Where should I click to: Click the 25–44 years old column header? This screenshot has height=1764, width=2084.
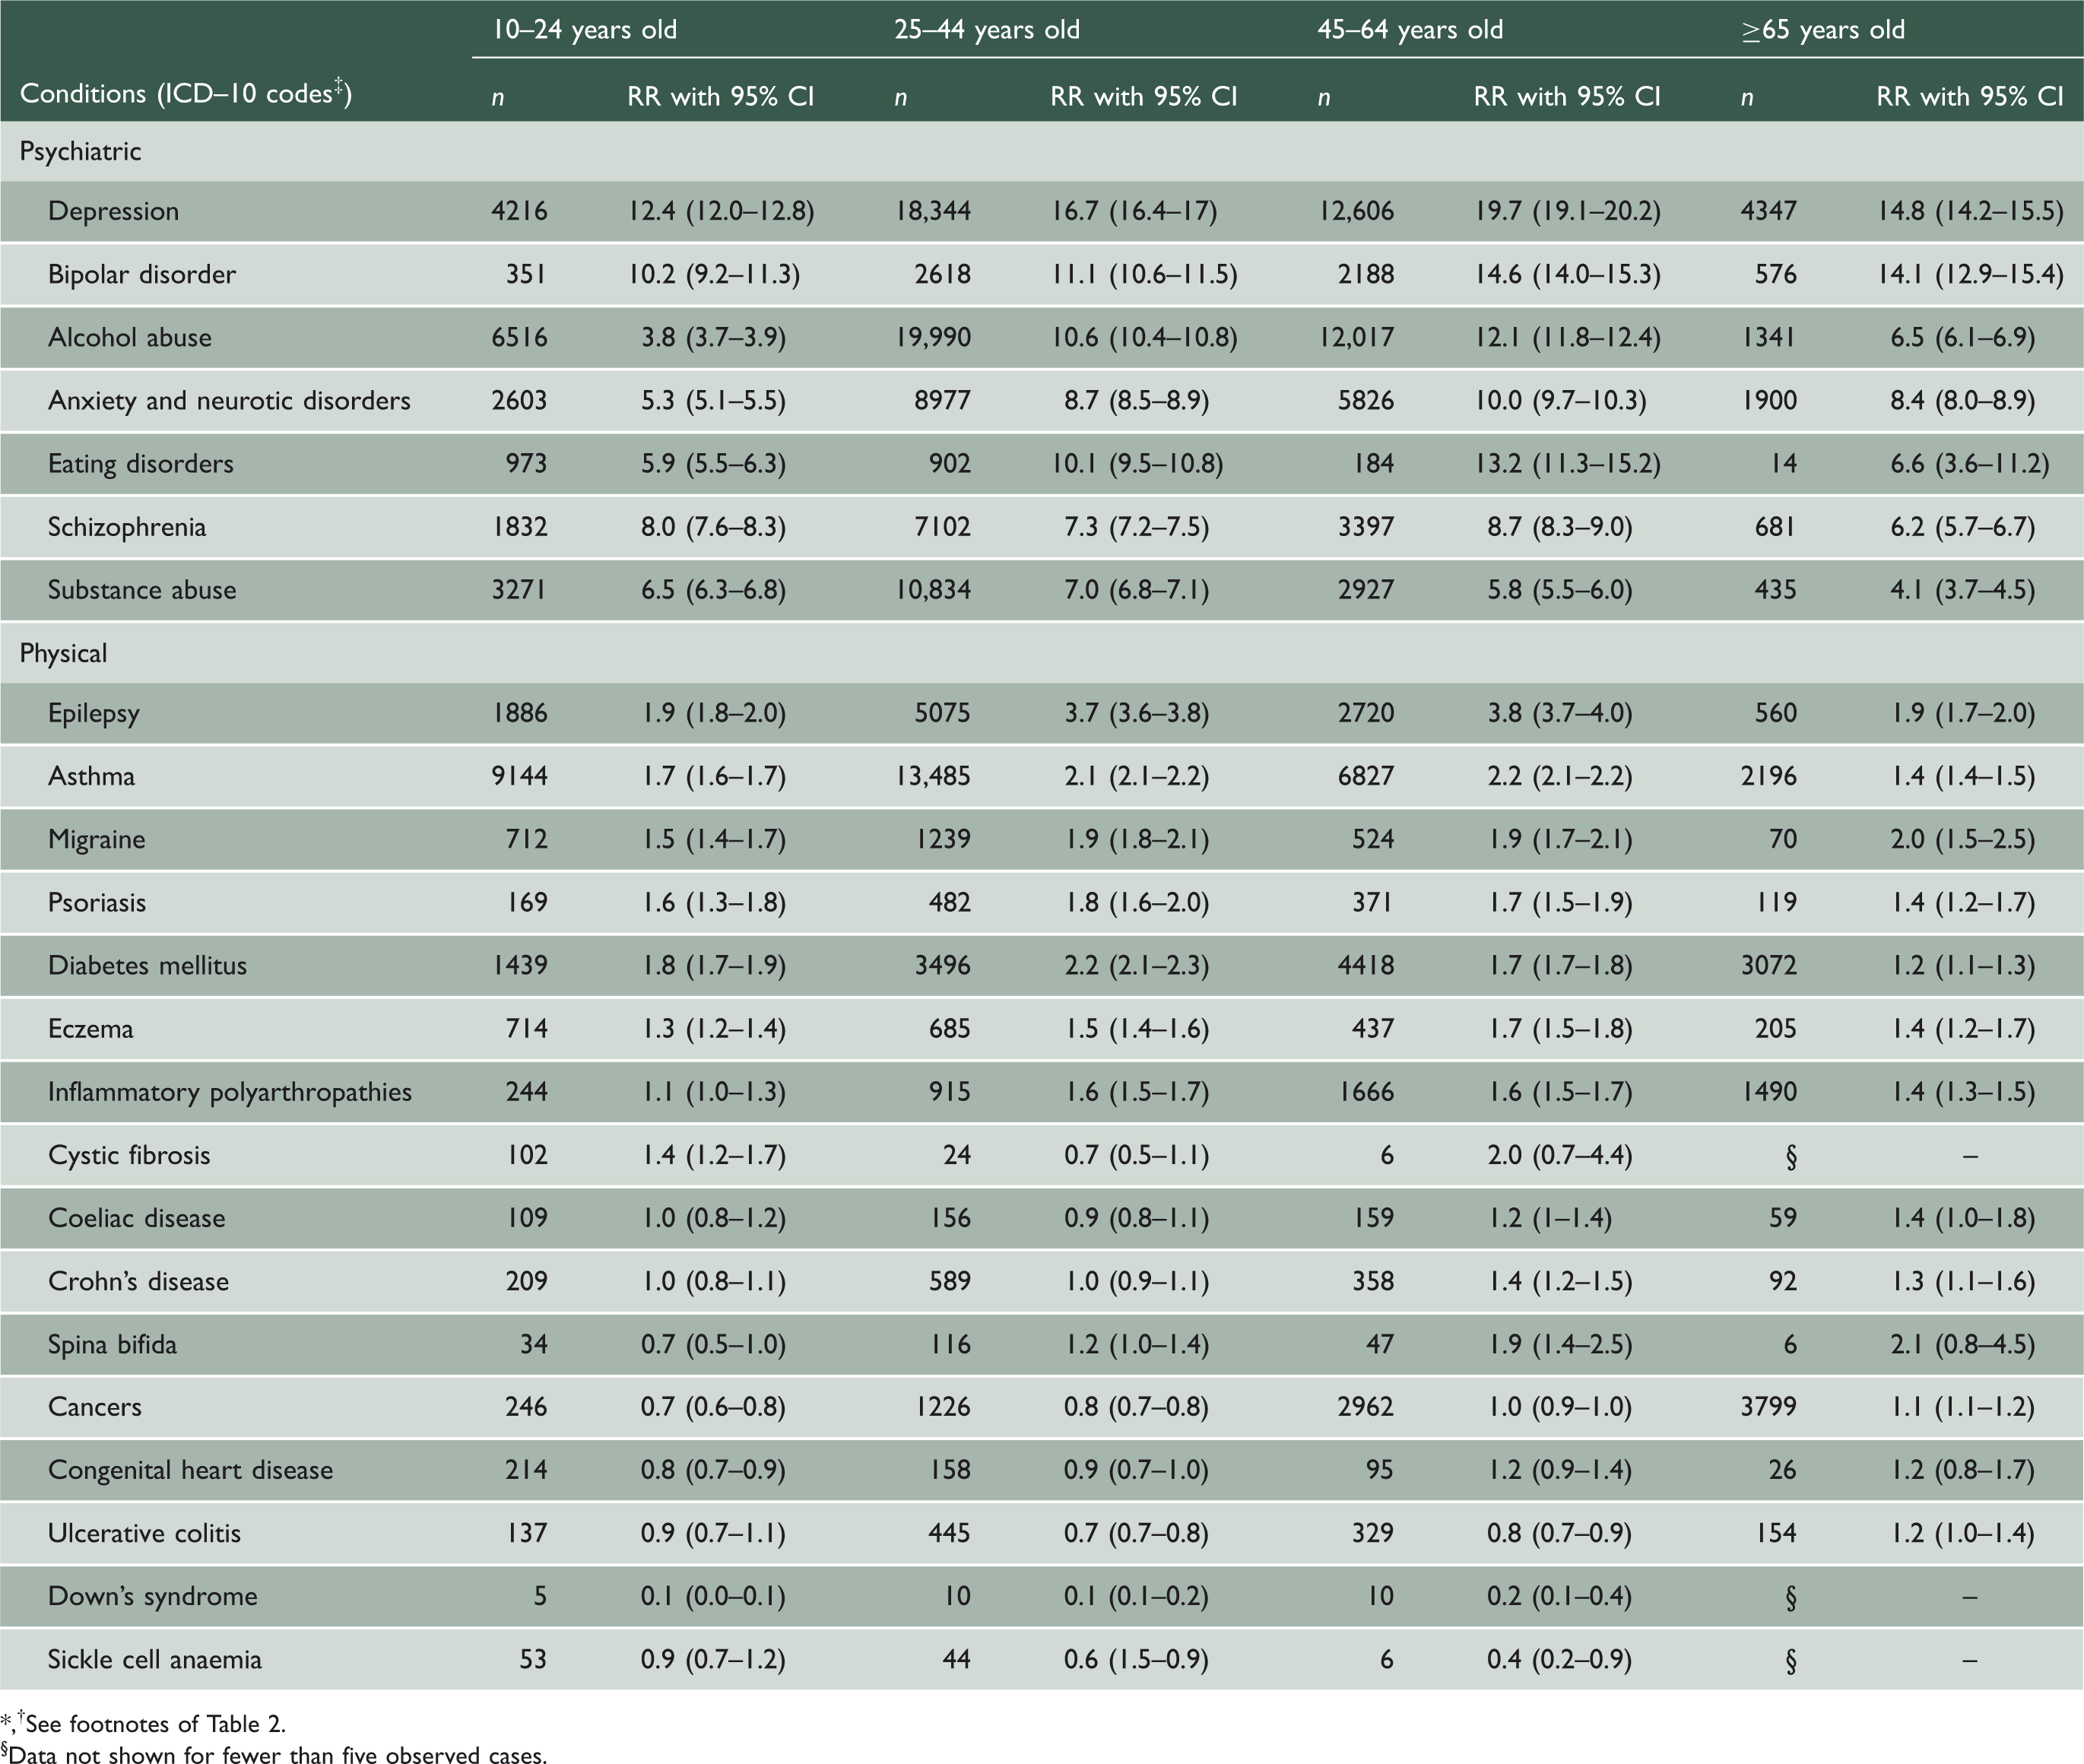987,30
